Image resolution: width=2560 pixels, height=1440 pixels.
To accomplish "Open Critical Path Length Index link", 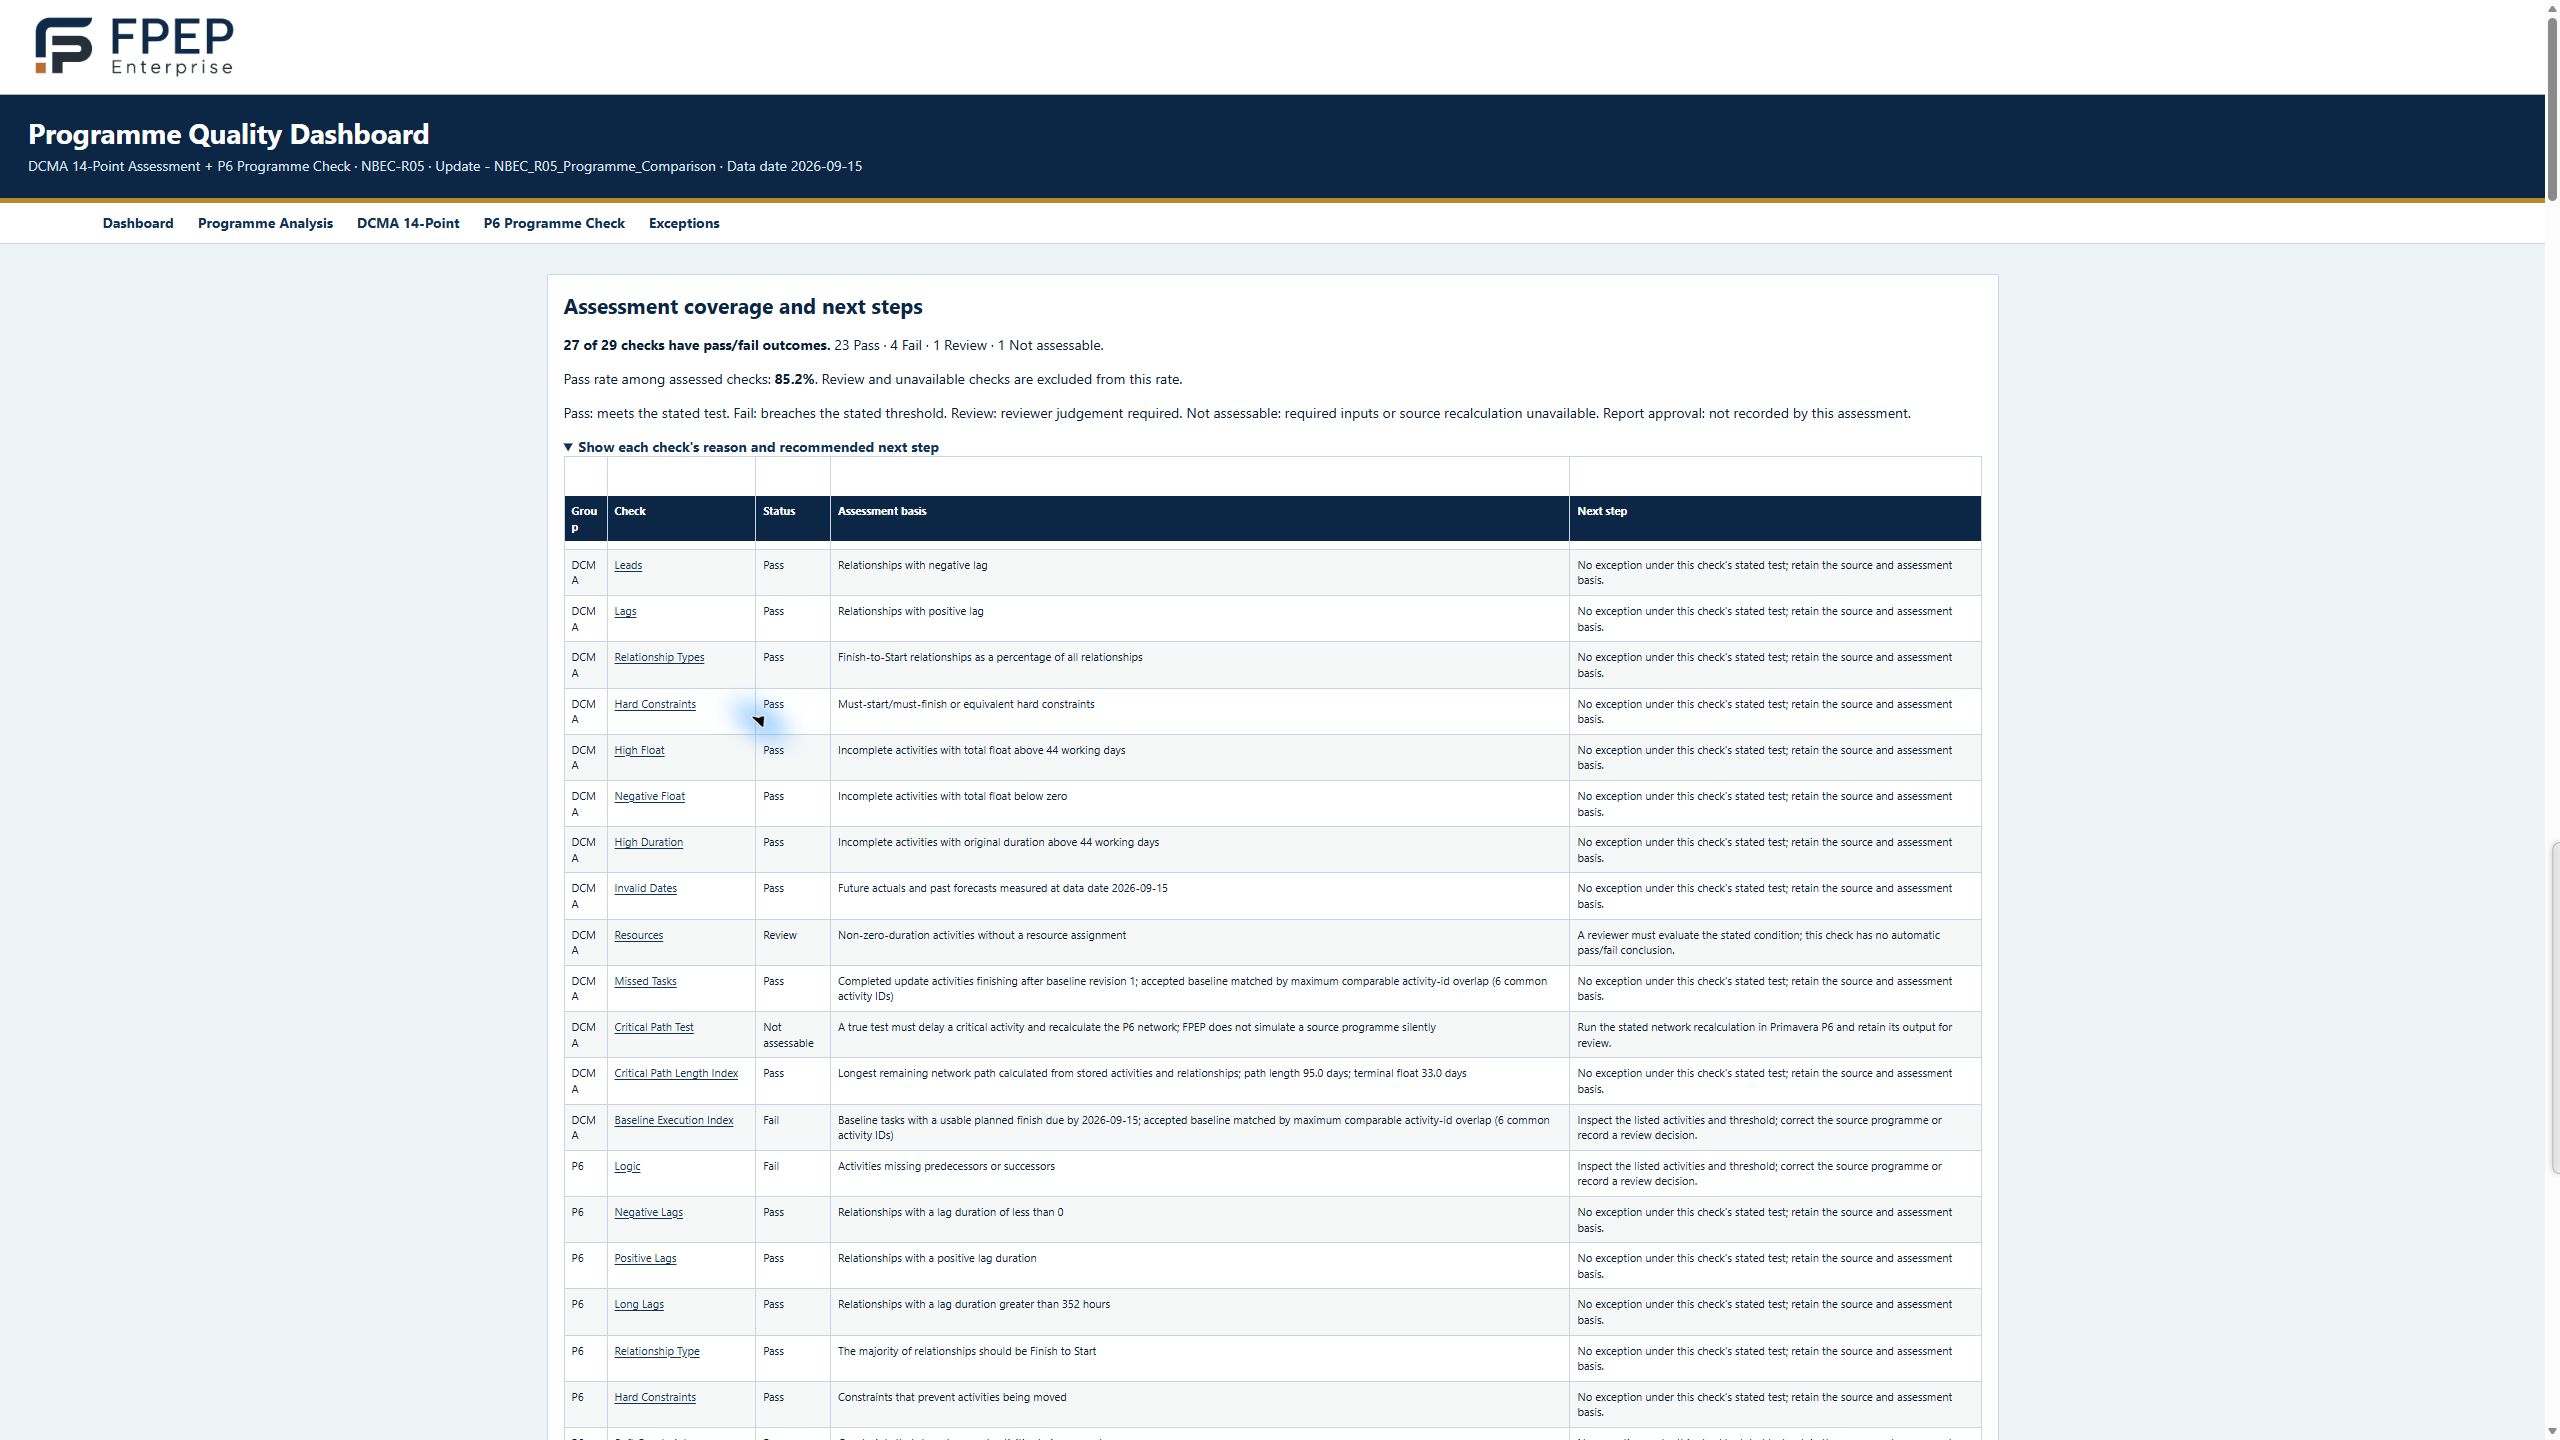I will pos(676,1073).
